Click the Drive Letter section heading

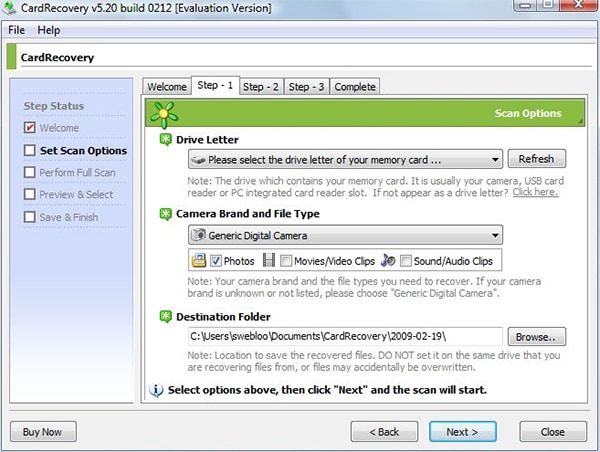pos(207,140)
